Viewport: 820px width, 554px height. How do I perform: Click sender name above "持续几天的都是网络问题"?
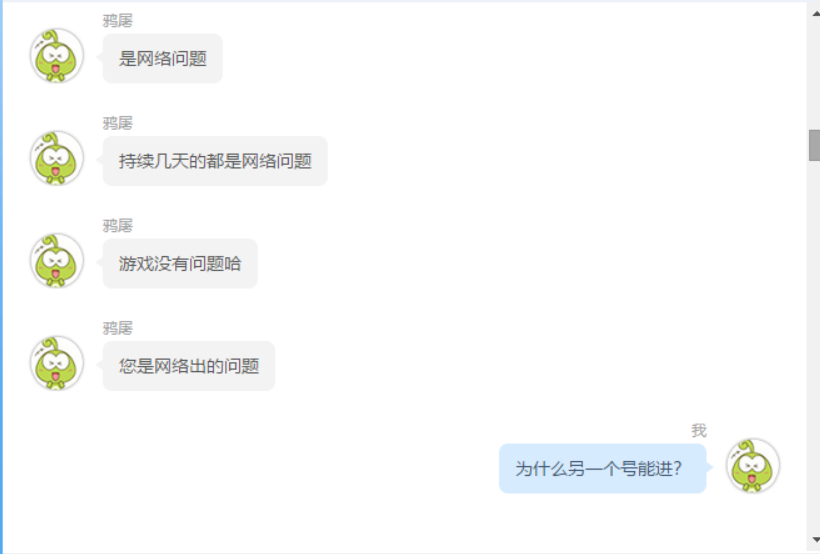[x=118, y=123]
